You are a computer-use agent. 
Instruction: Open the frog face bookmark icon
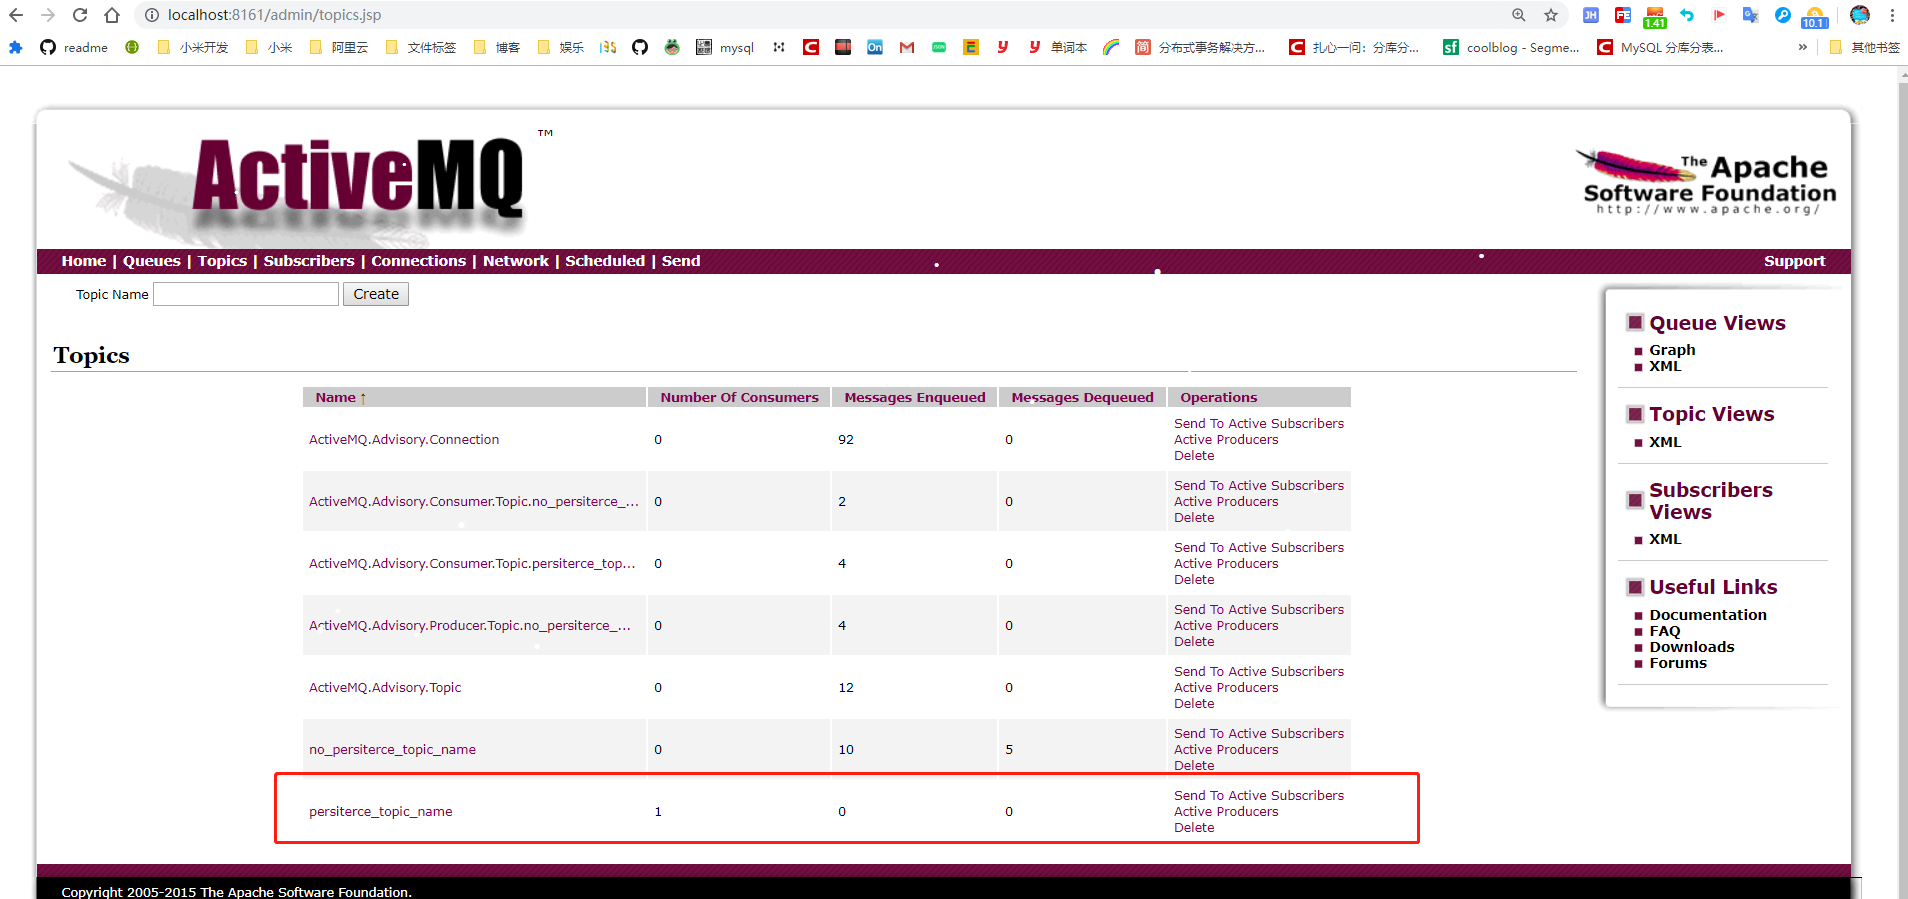tap(672, 47)
